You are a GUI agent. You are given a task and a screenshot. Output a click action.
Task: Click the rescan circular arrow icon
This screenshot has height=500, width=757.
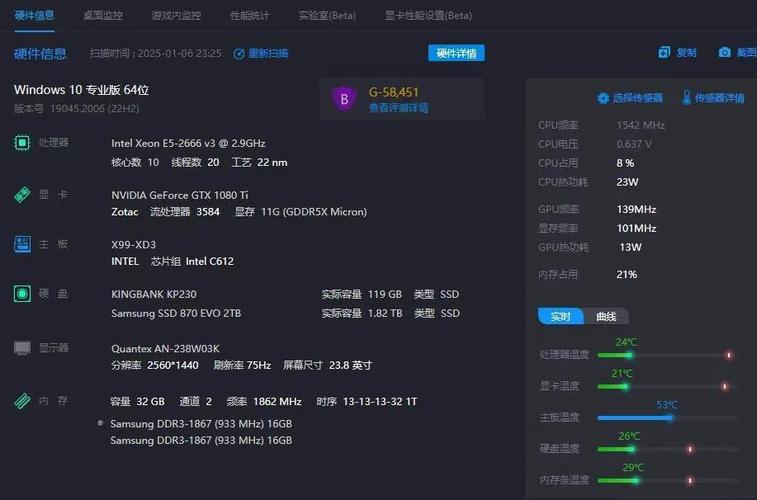[238, 54]
